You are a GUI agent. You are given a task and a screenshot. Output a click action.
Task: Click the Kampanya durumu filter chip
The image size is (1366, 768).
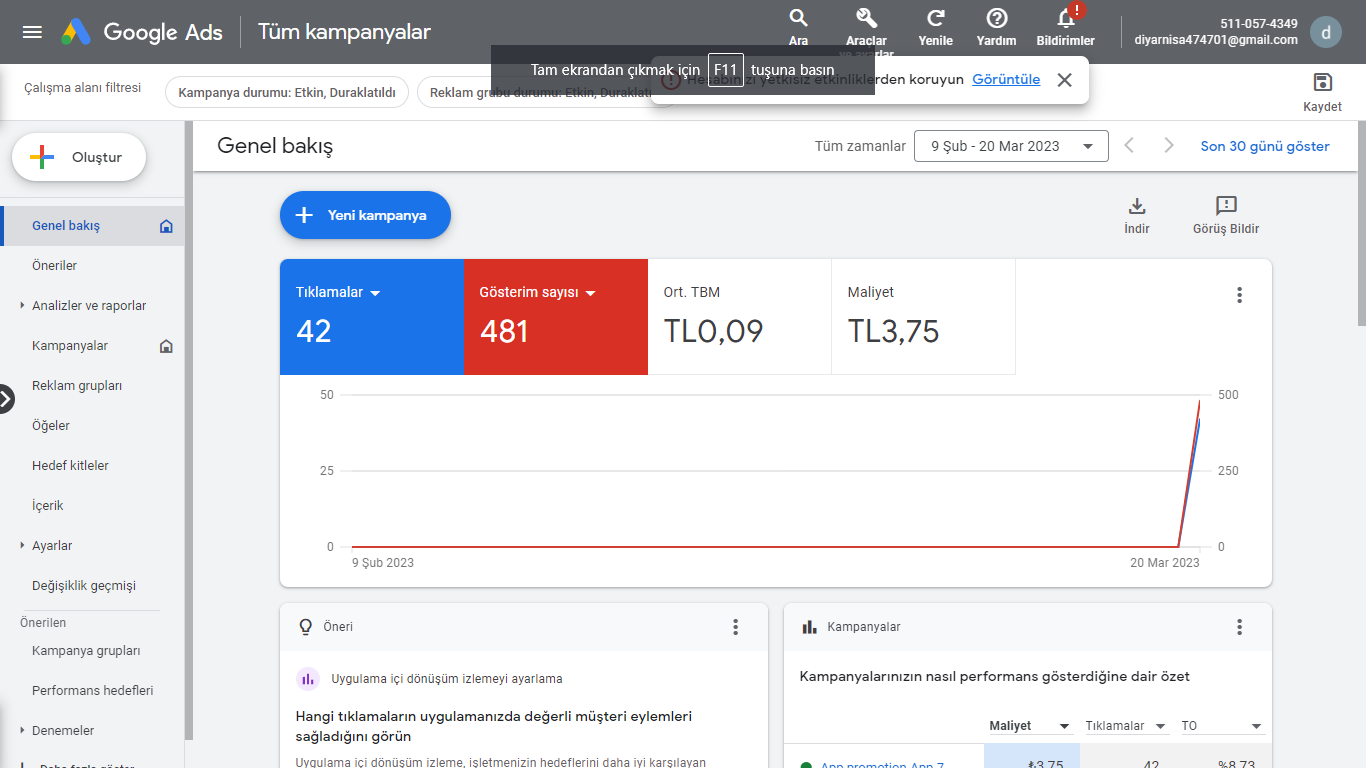point(287,93)
